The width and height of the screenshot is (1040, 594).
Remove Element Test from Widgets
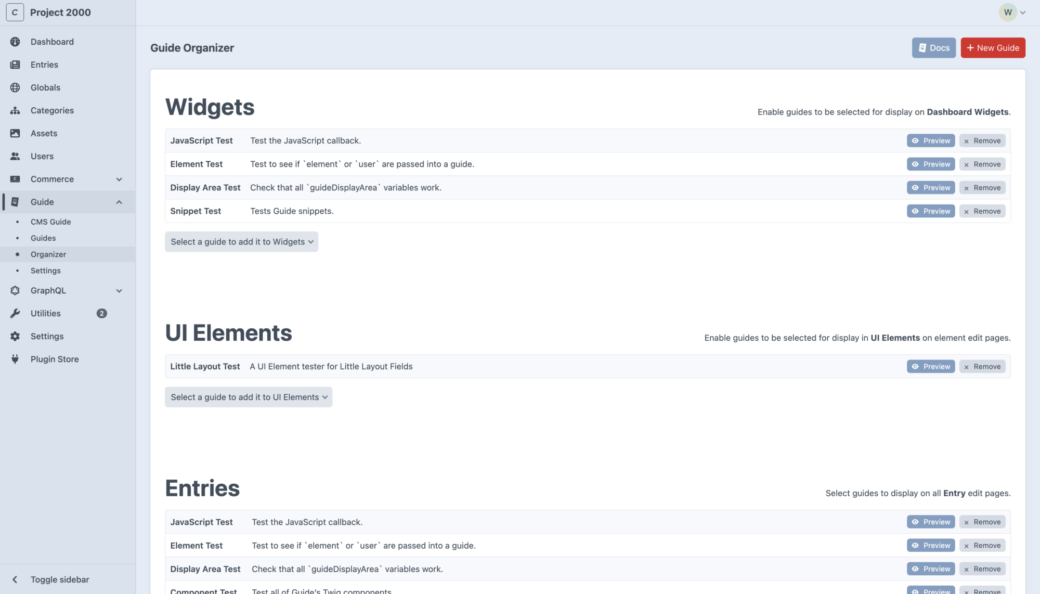[x=982, y=164]
